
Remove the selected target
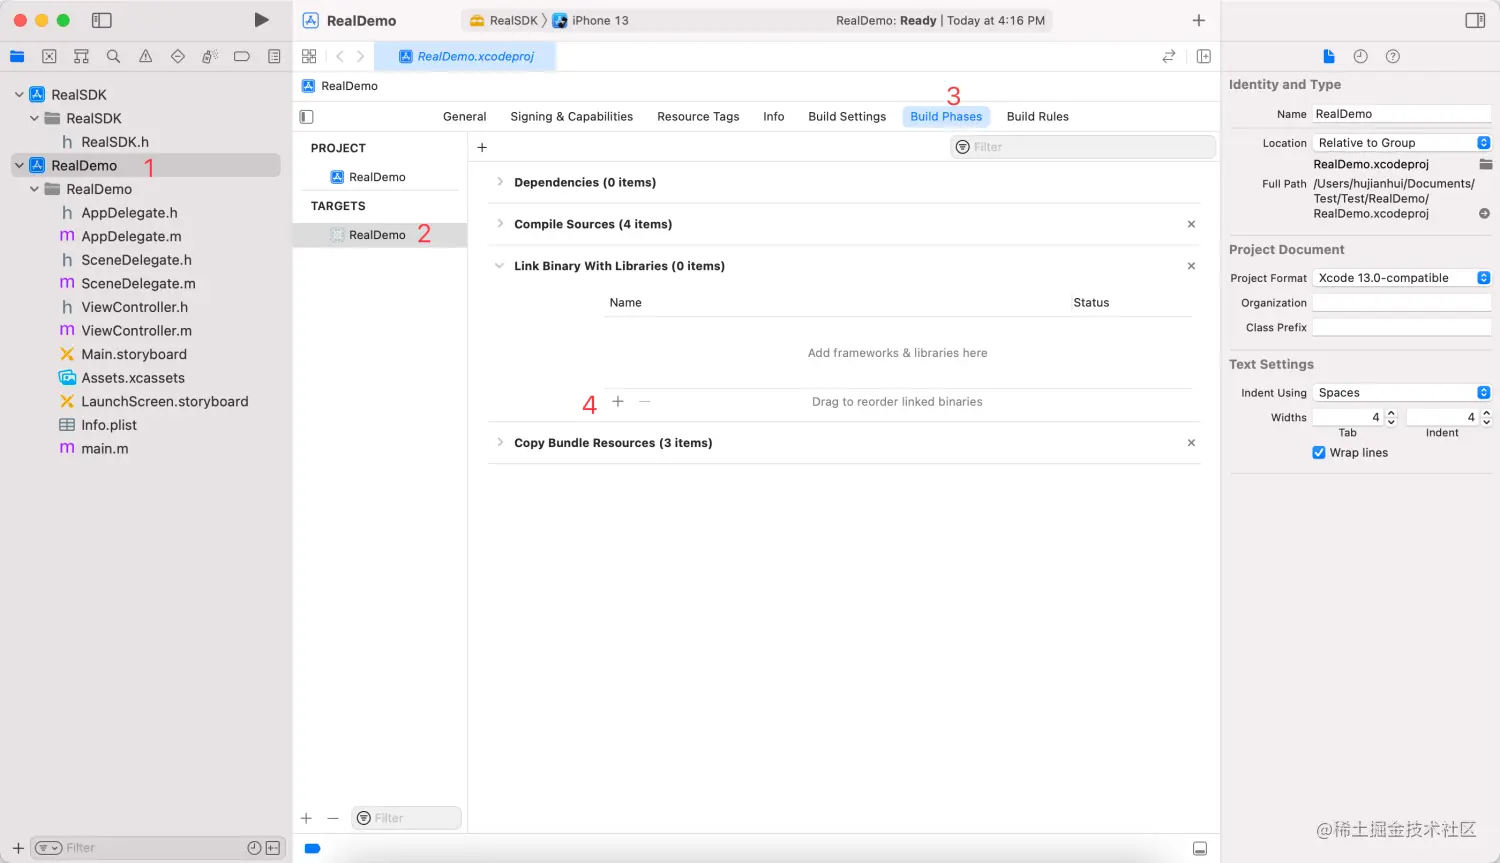[333, 818]
